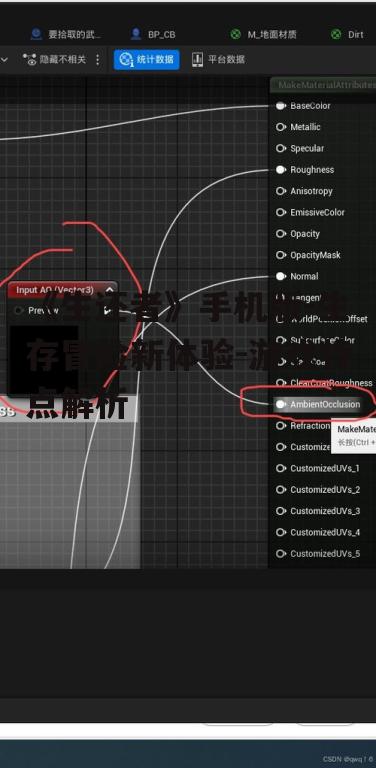Click the Metallic input pin
The image size is (376, 768).
[281, 127]
